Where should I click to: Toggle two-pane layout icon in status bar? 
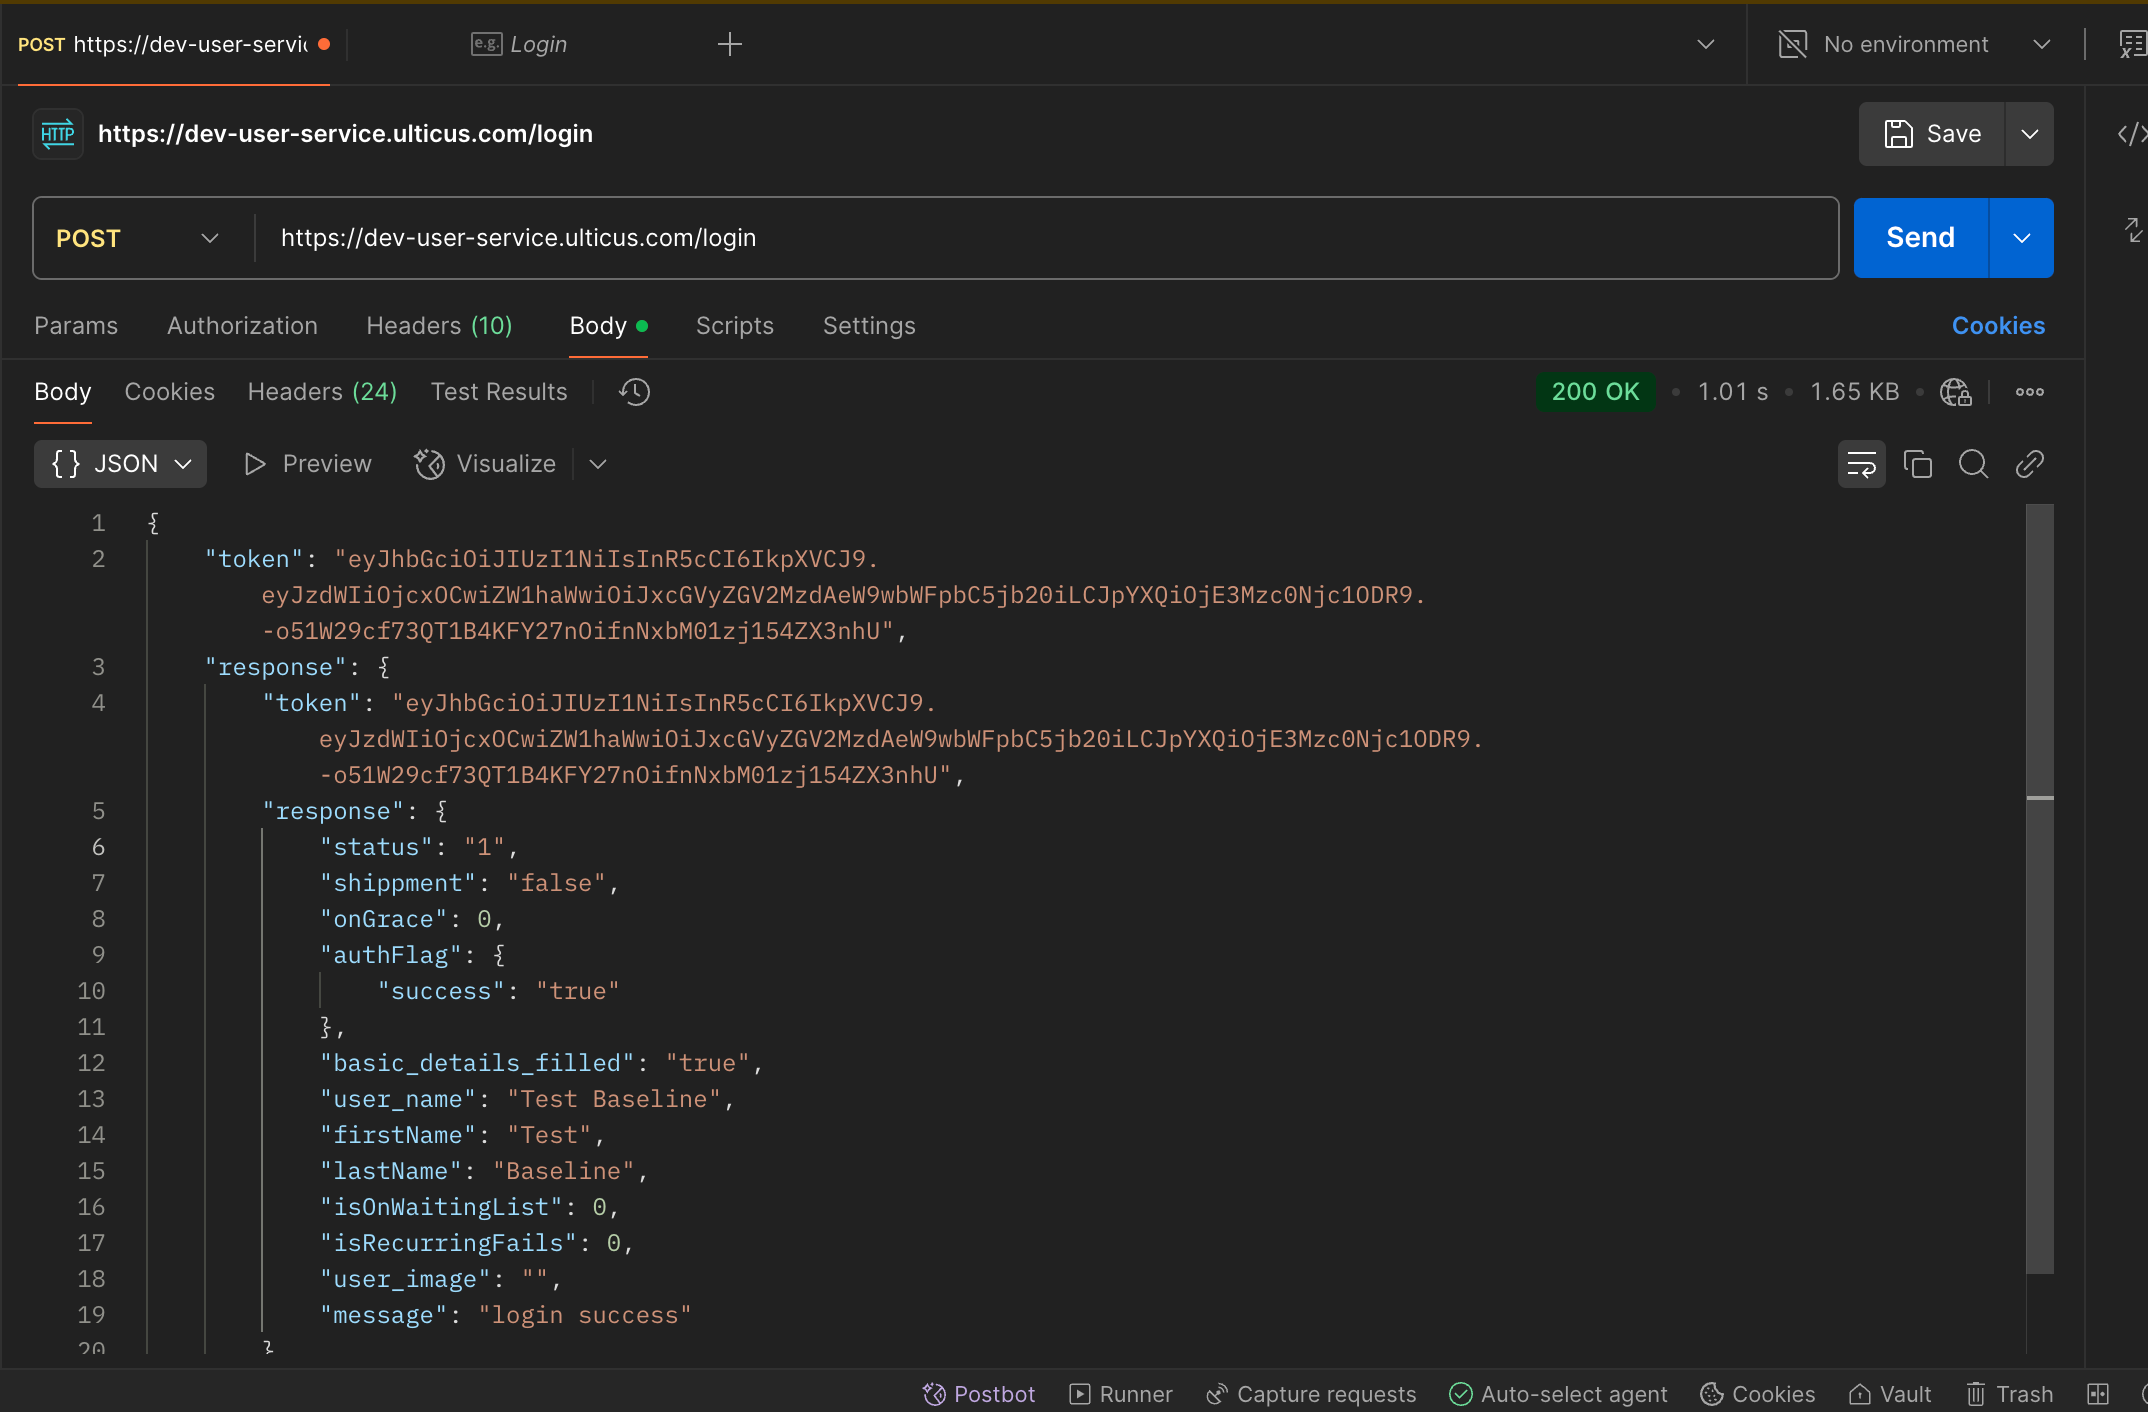pyautogui.click(x=2098, y=1394)
